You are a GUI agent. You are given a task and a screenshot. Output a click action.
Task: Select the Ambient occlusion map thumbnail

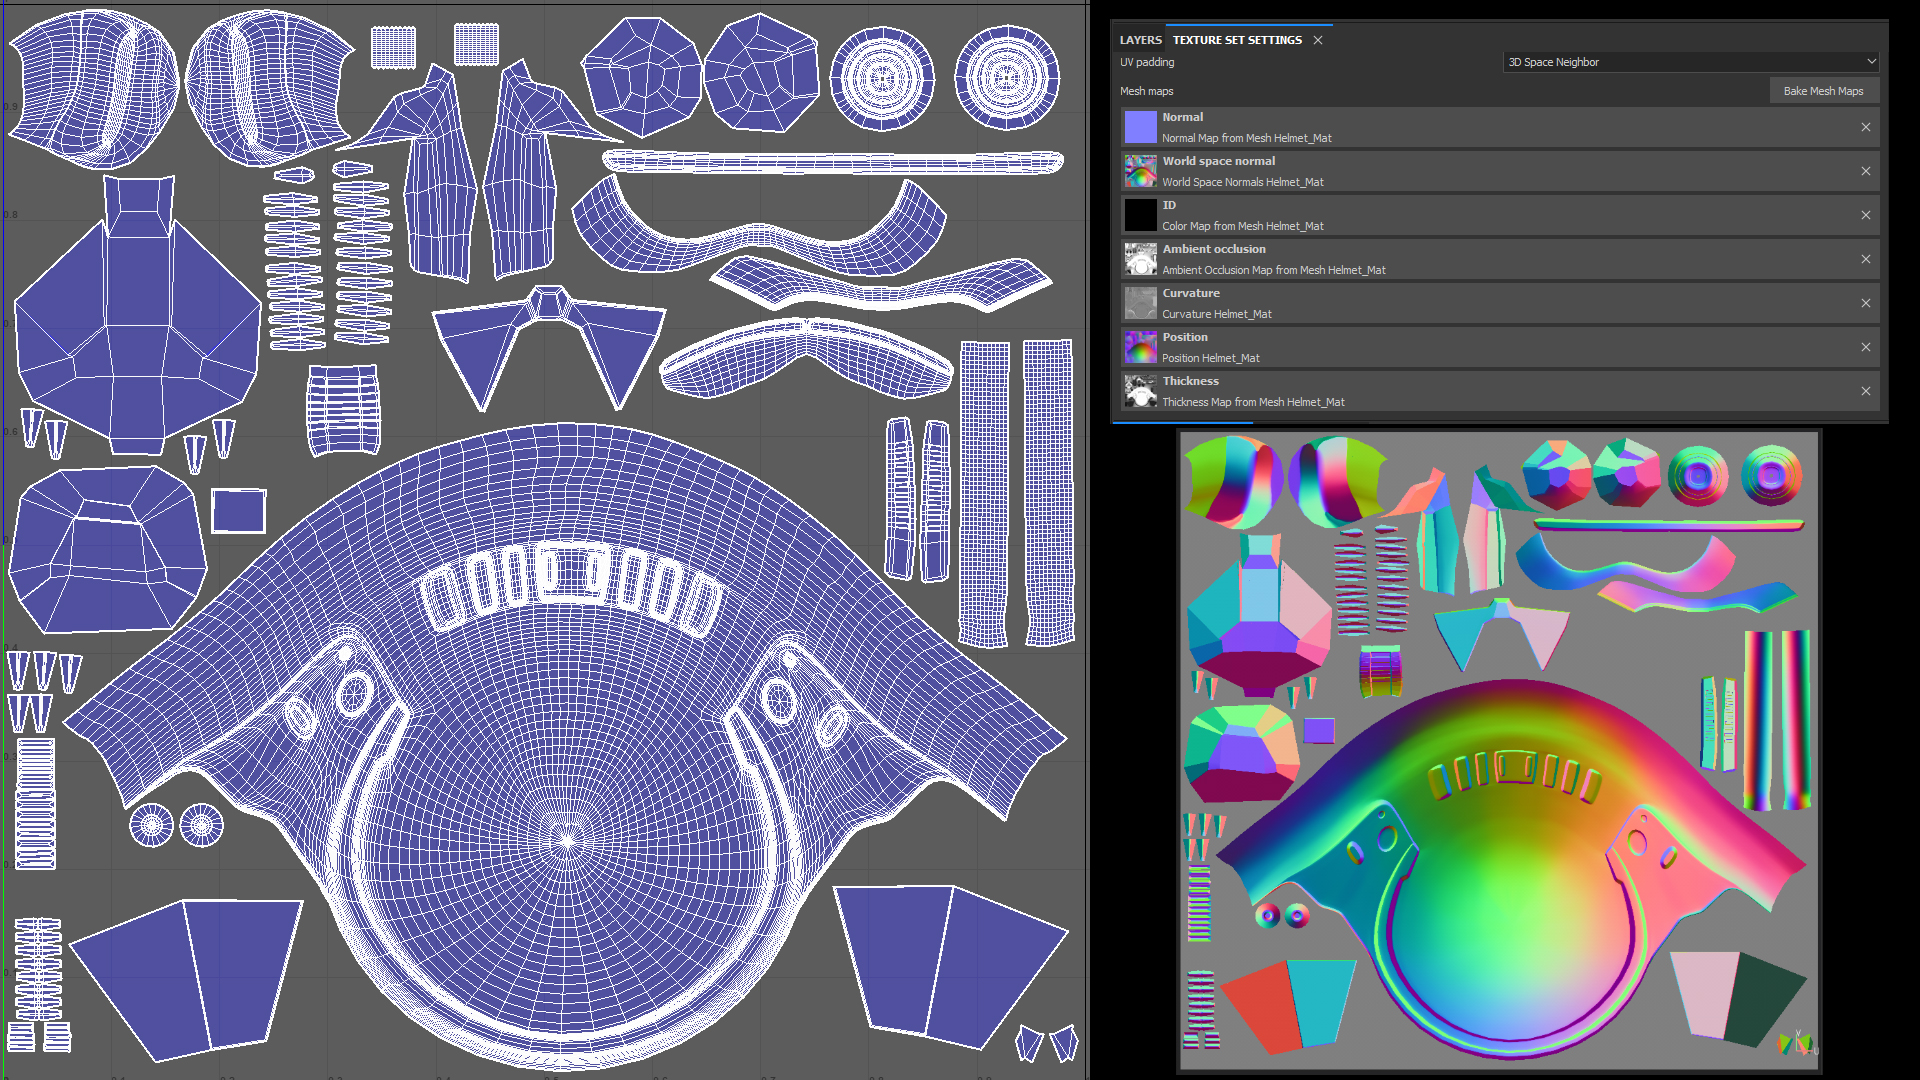(x=1140, y=259)
